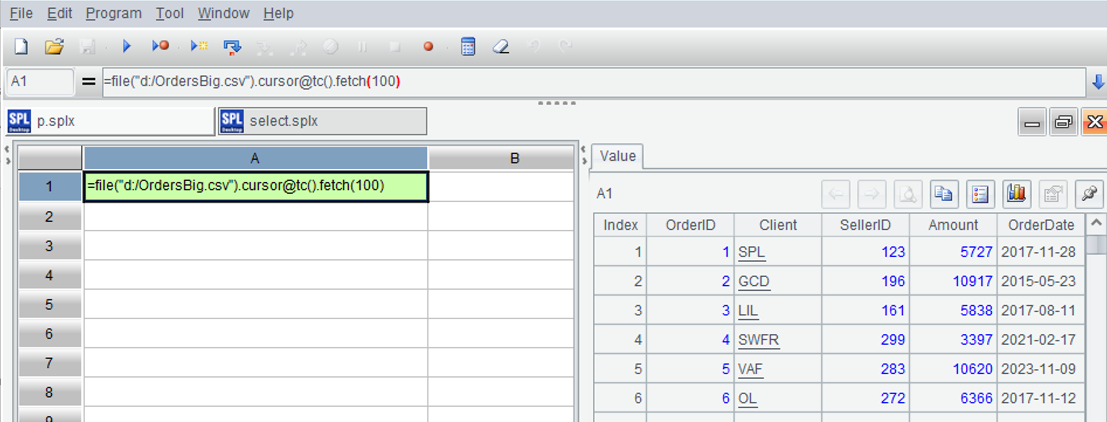Execute to cursor with play-star icon

200,47
